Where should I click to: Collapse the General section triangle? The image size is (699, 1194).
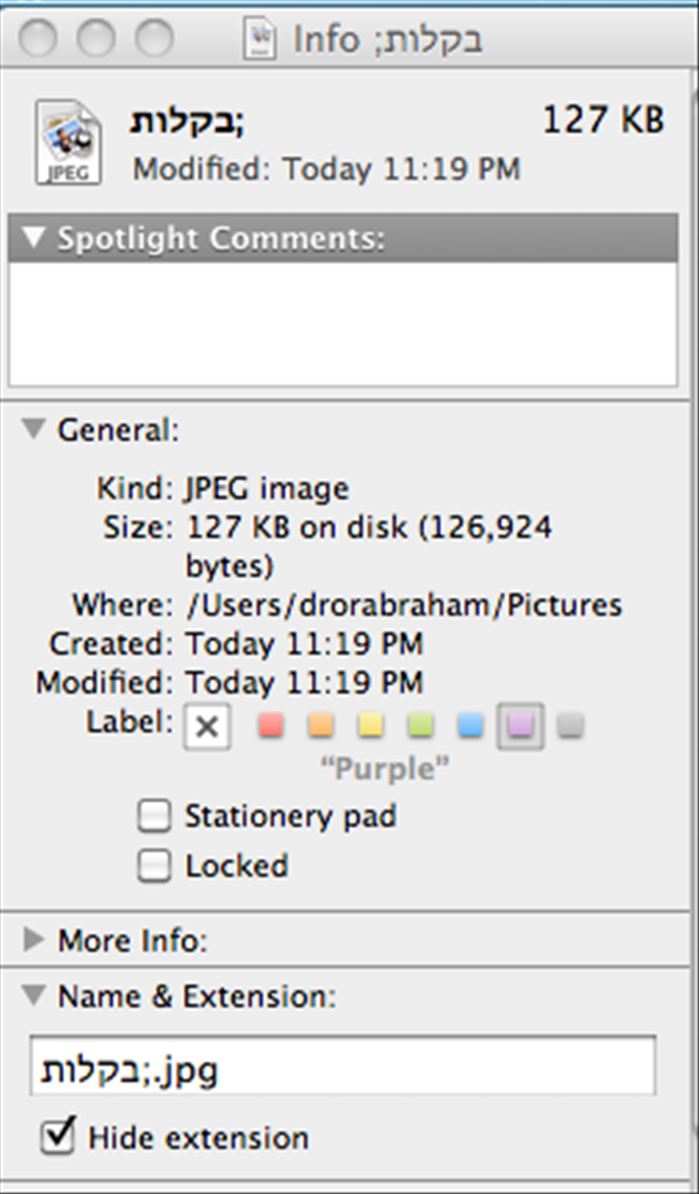34,429
